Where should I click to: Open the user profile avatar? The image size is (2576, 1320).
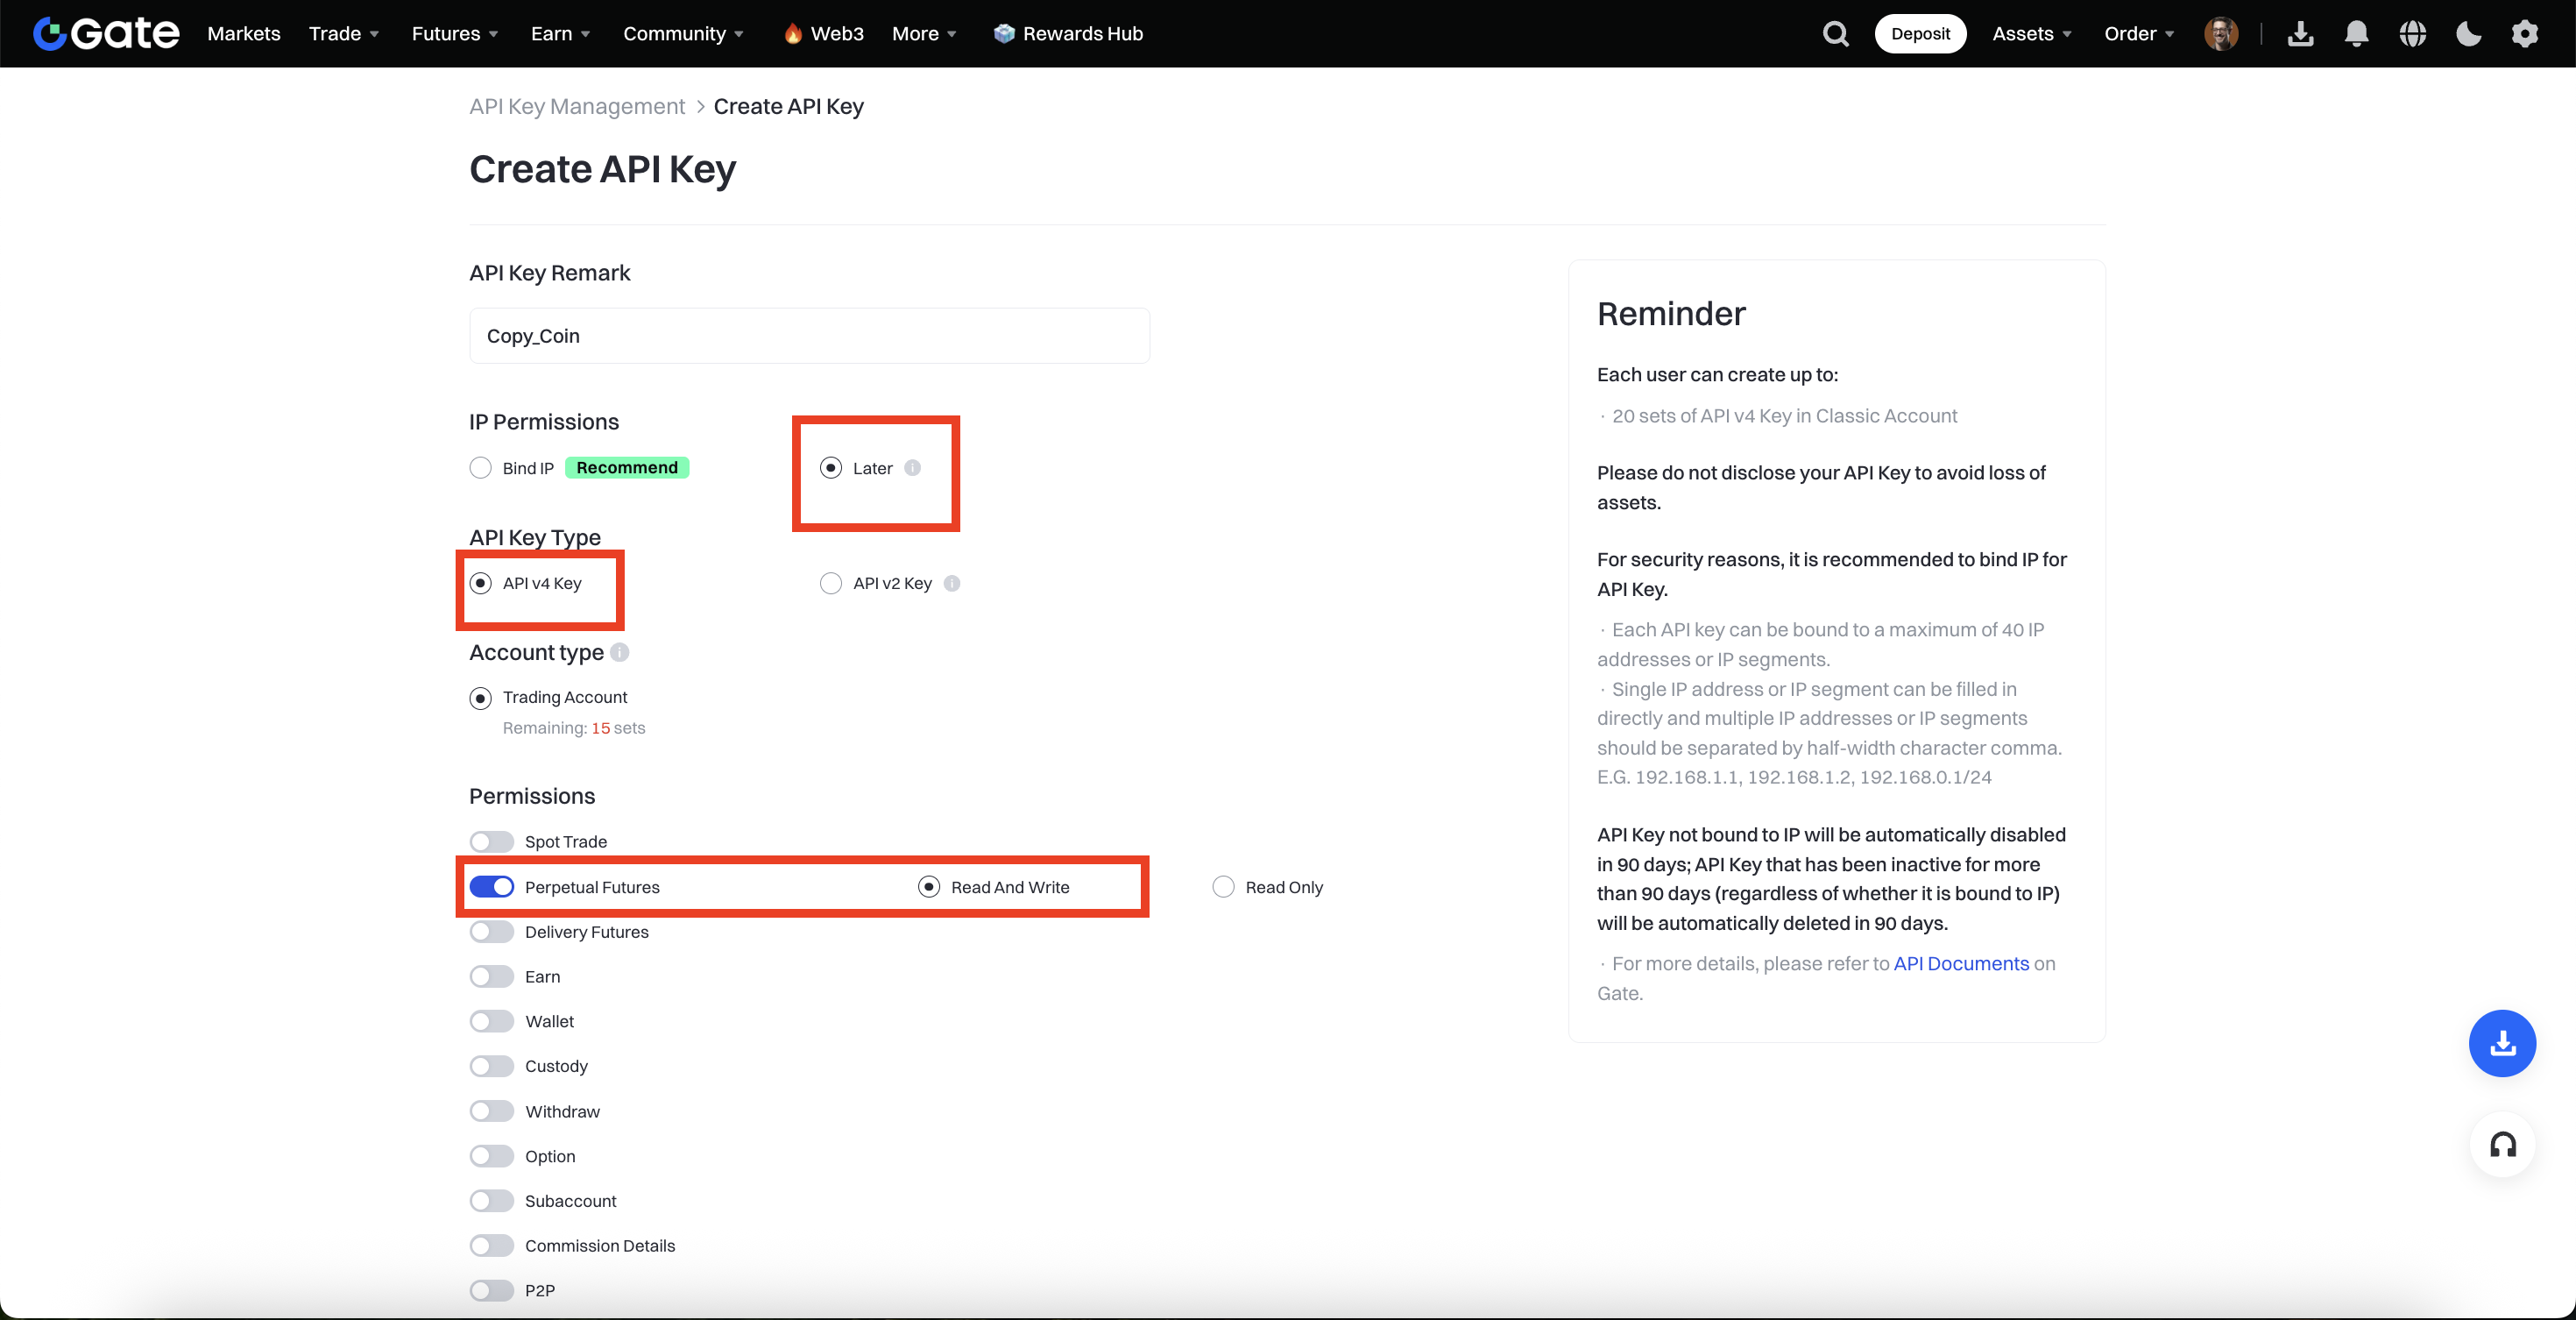2220,34
